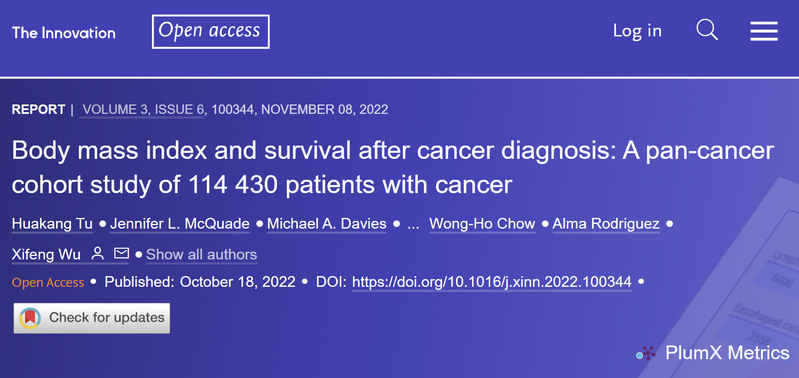
Task: Open the search magnifier icon
Action: pyautogui.click(x=707, y=31)
